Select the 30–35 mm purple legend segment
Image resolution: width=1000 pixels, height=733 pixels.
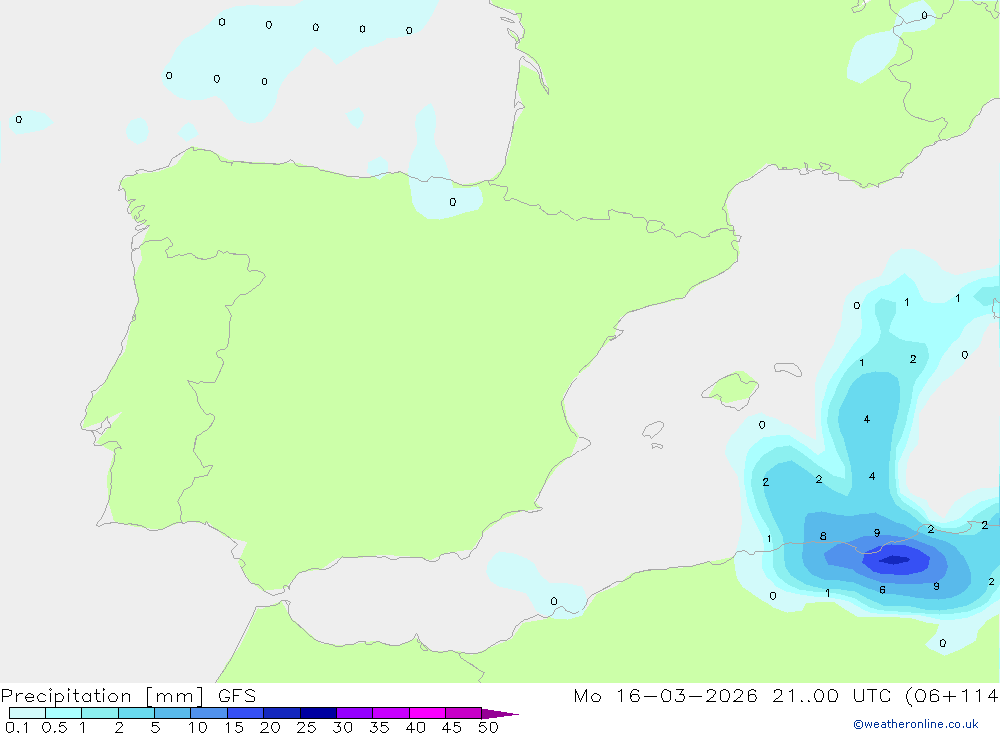tap(354, 713)
